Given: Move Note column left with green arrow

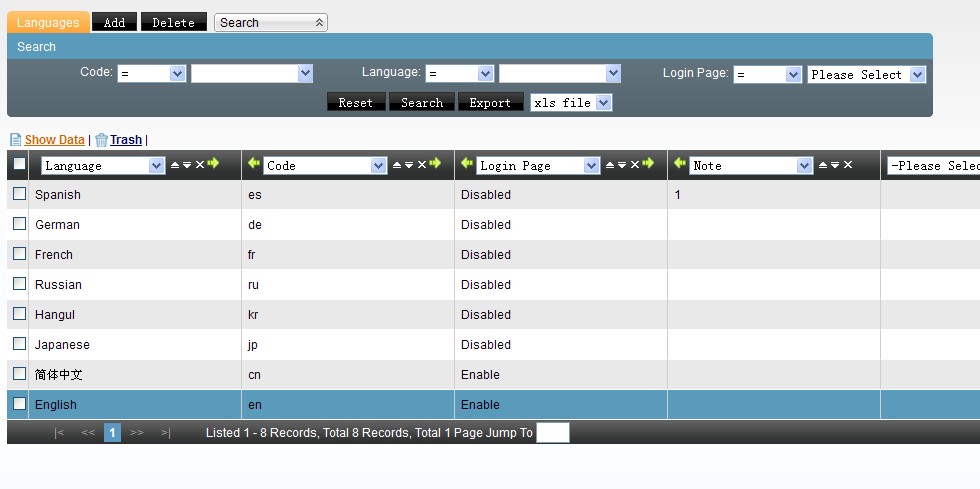Looking at the screenshot, I should tap(680, 164).
